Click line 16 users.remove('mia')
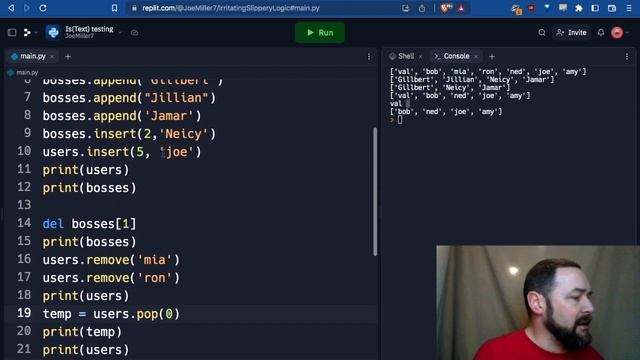640x360 pixels. 111,260
